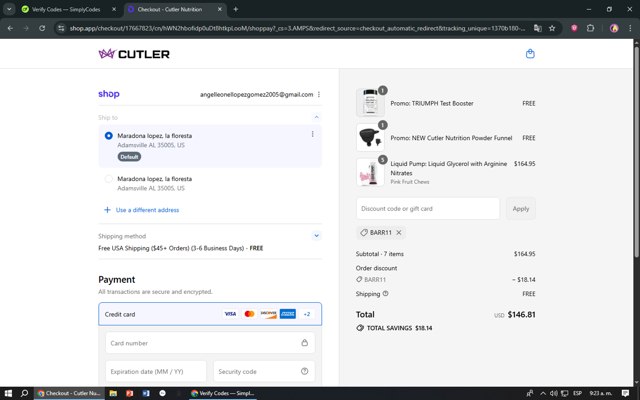Open the notification center icon
This screenshot has height=400, width=640.
[x=625, y=393]
